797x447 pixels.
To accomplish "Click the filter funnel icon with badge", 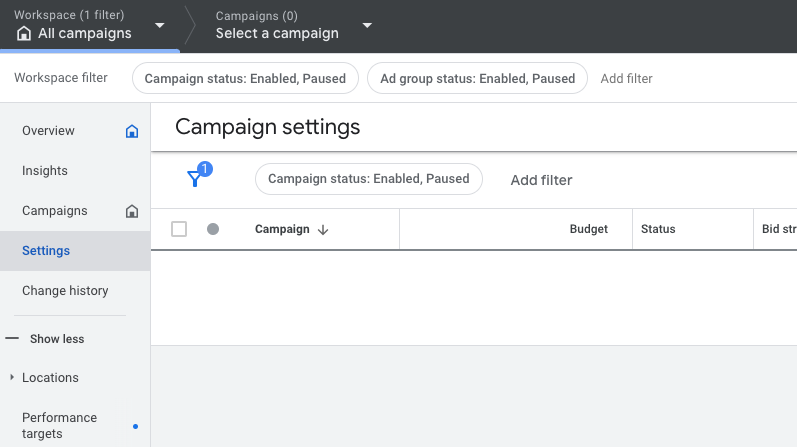I will click(x=199, y=174).
